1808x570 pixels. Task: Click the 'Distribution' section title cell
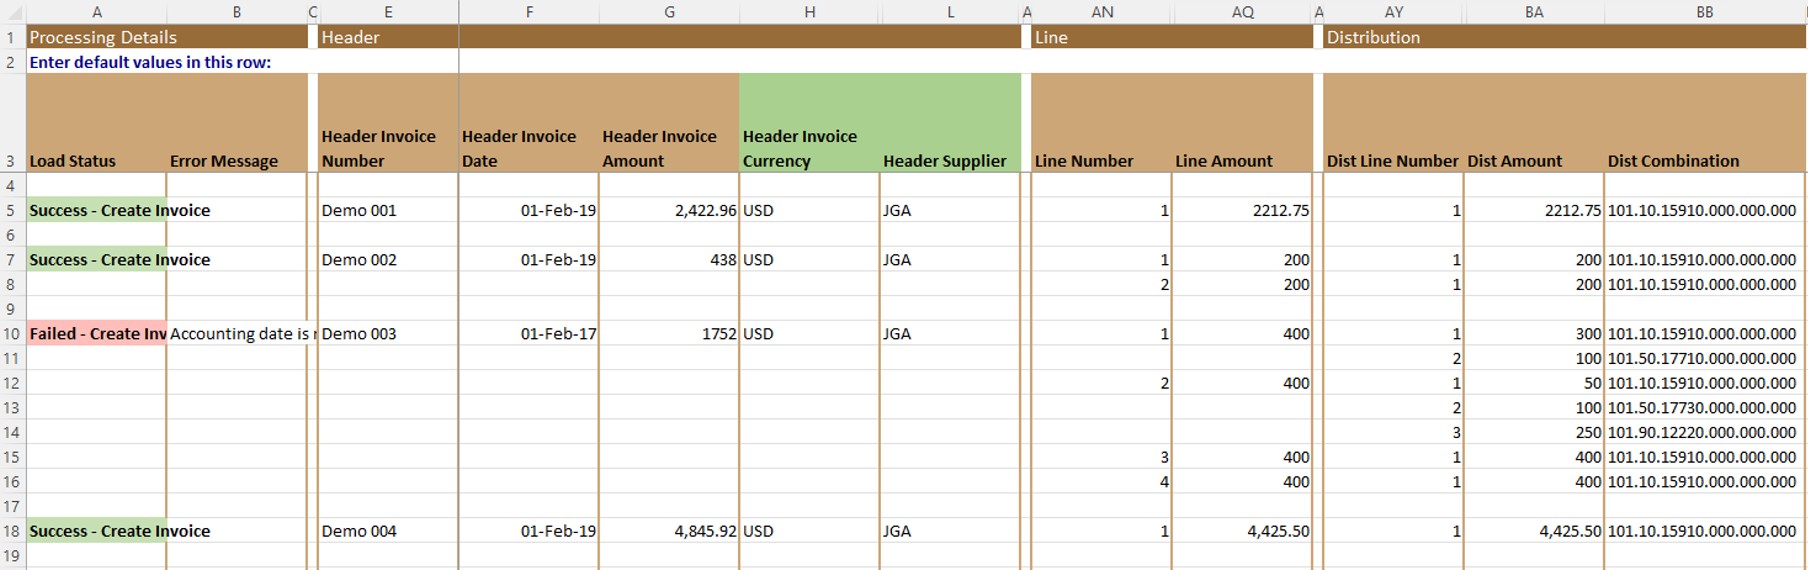tap(1565, 37)
